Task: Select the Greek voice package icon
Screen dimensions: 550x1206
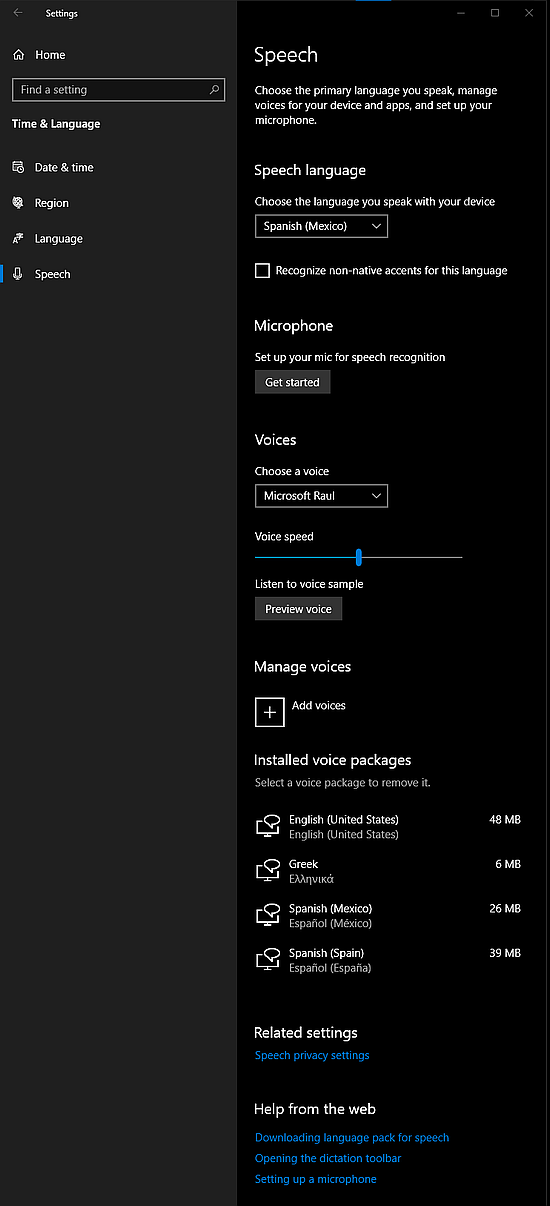Action: click(267, 871)
